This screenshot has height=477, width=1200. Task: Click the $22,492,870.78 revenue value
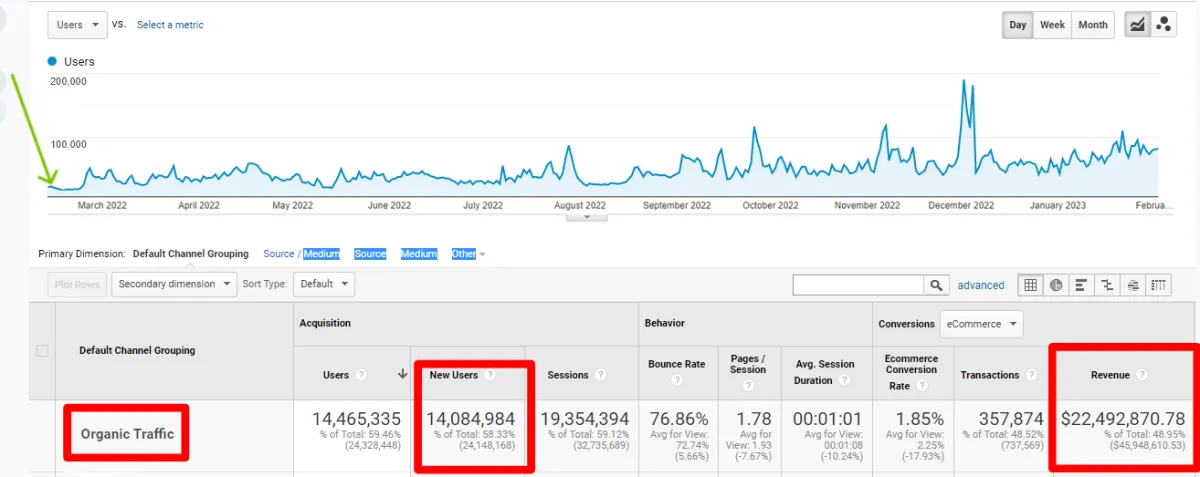coord(1123,419)
